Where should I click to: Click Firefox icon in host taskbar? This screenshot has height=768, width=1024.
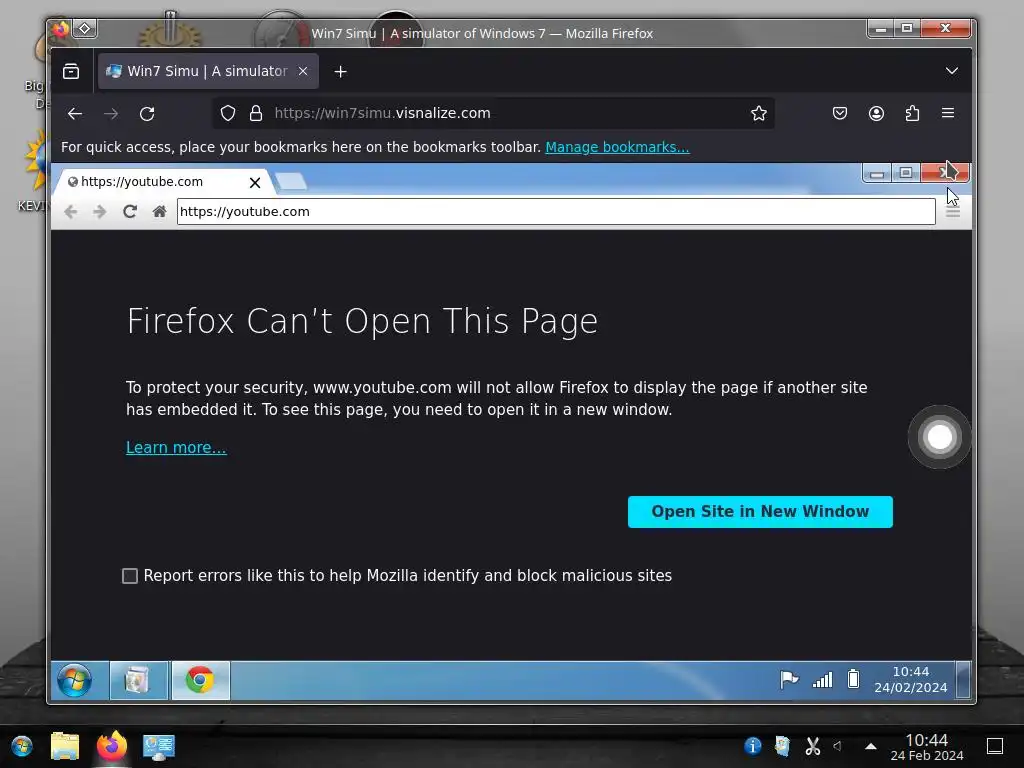point(112,746)
